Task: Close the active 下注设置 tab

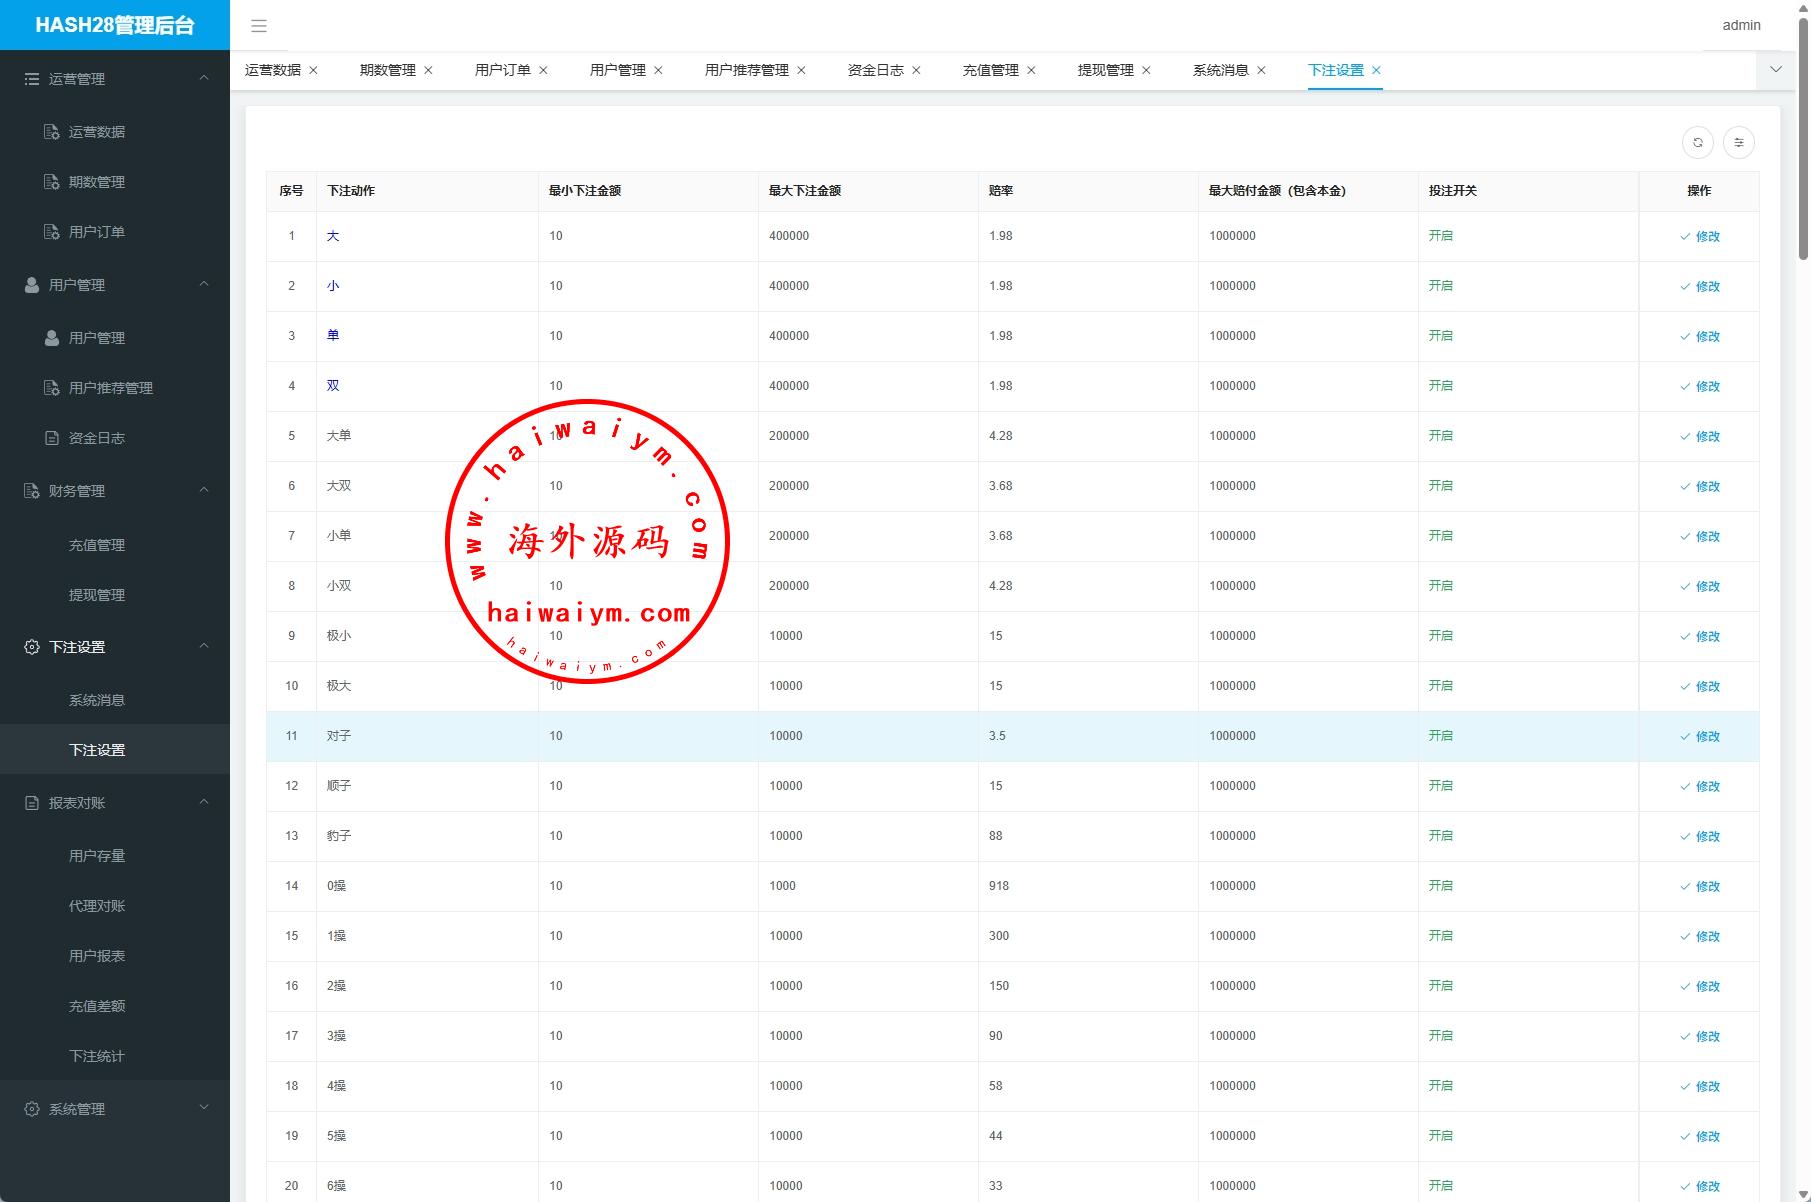Action: click(1376, 70)
